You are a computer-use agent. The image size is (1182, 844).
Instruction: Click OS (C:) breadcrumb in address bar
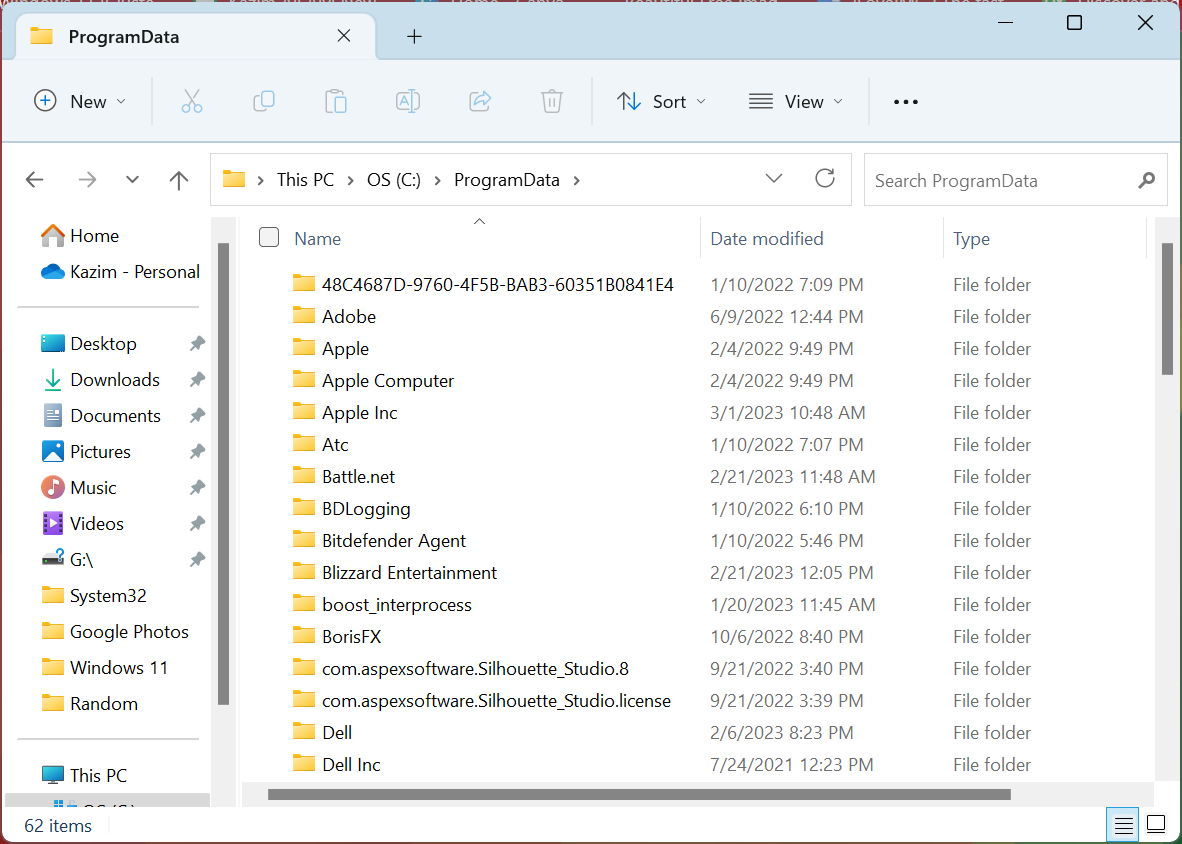click(393, 180)
